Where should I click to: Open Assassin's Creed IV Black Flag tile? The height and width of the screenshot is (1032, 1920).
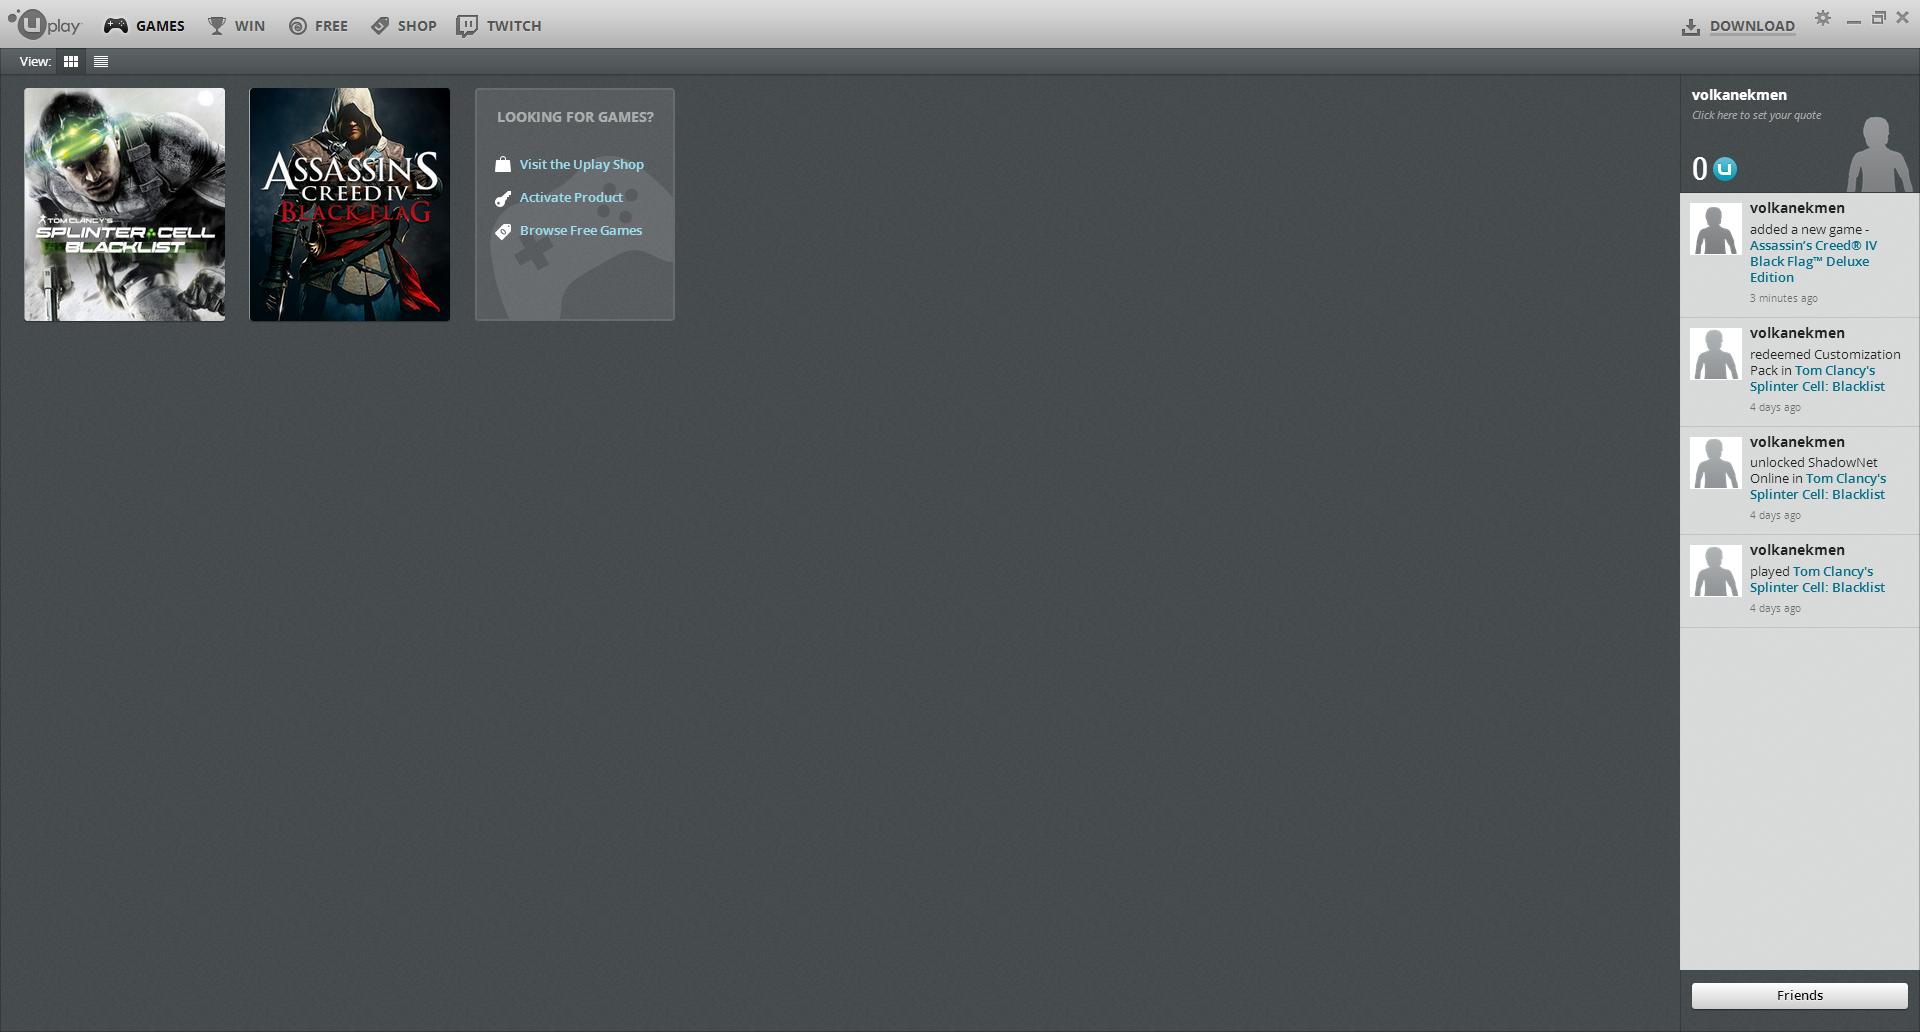[350, 204]
